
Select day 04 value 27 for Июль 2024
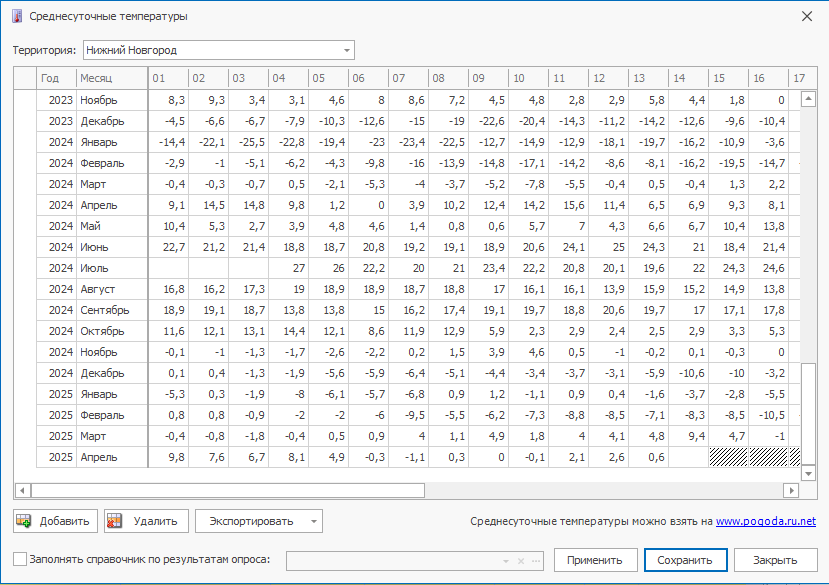tap(288, 268)
